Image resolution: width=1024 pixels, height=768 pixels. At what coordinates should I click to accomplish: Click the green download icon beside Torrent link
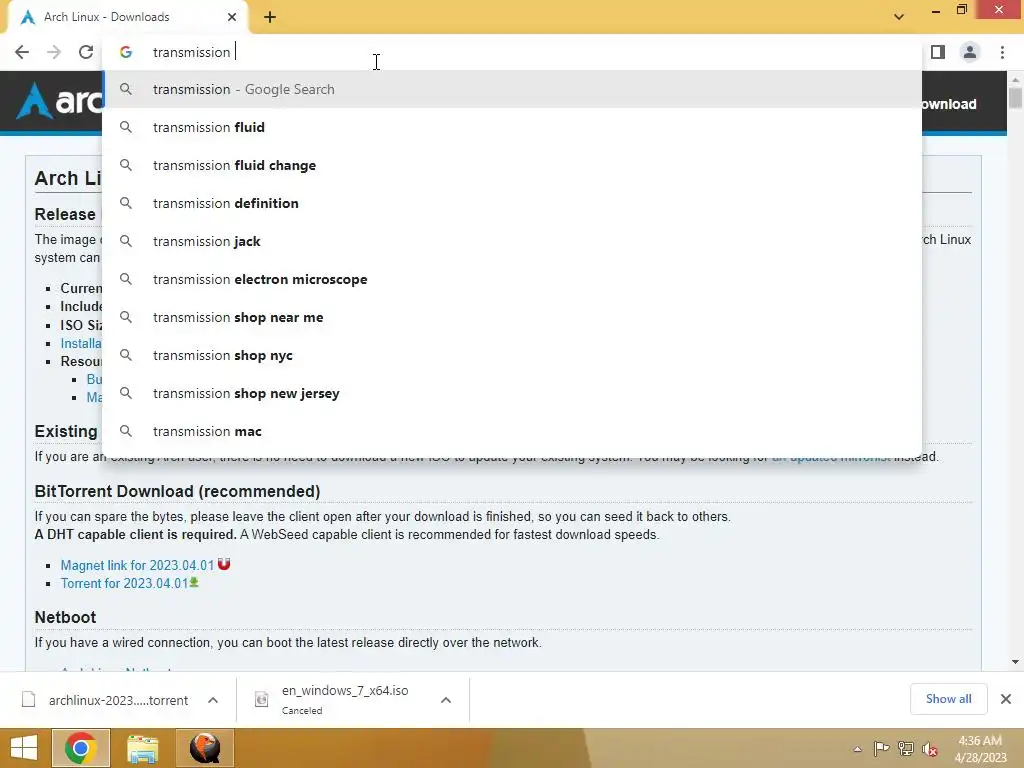pyautogui.click(x=194, y=583)
